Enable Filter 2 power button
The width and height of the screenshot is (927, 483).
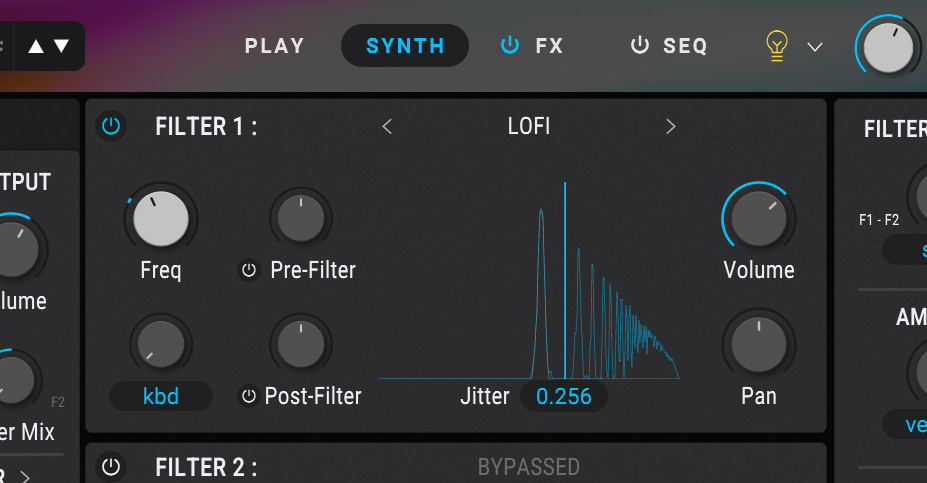click(x=111, y=467)
